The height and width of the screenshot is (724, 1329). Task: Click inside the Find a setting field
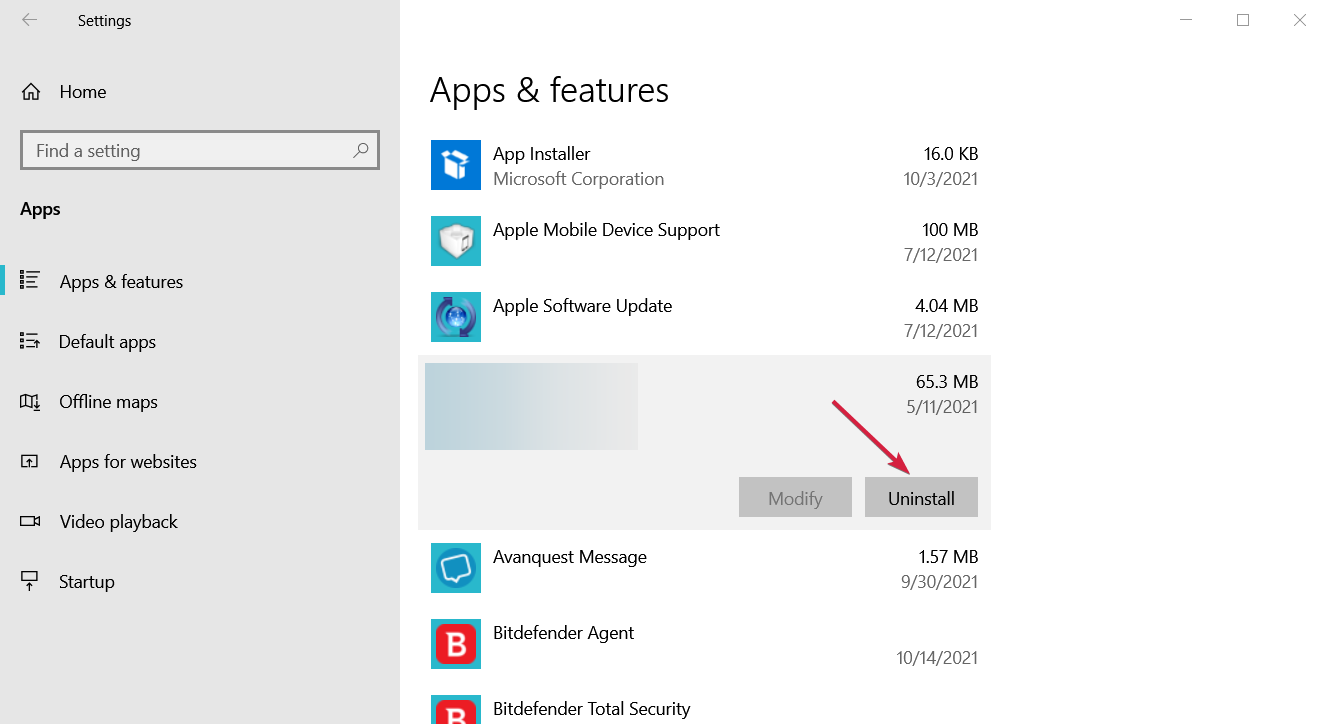pyautogui.click(x=180, y=149)
